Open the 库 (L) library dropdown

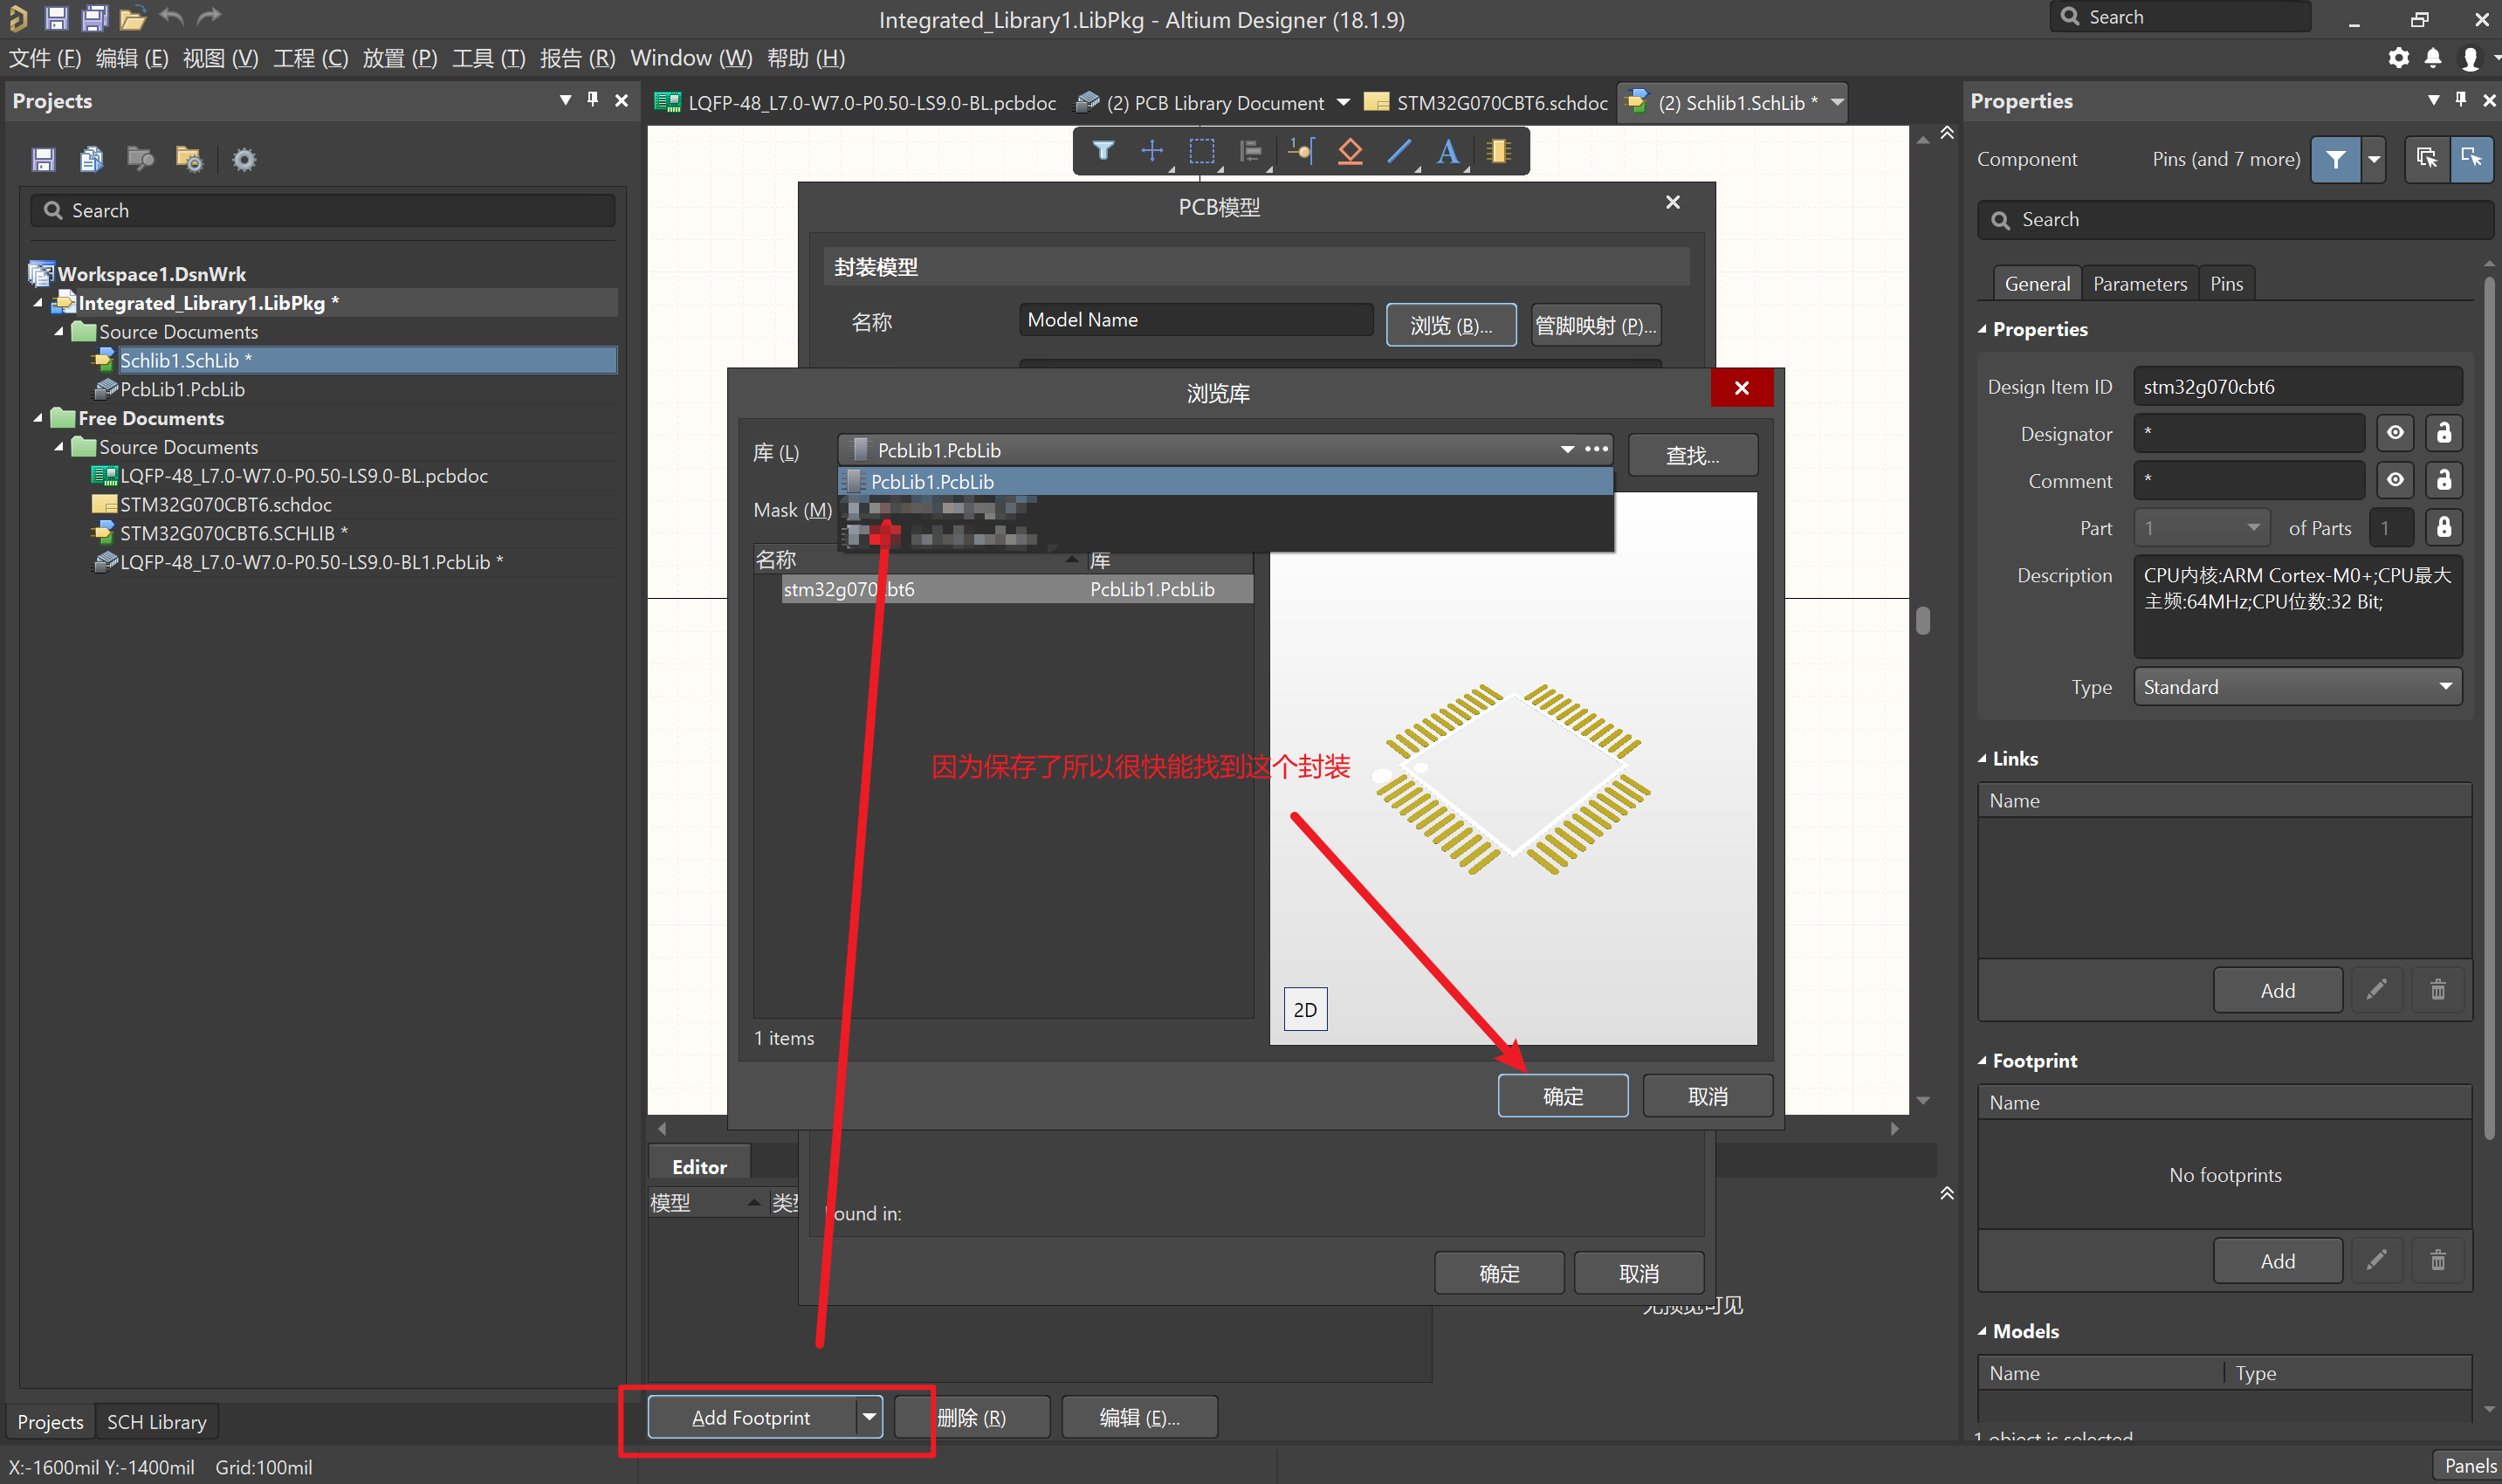(1567, 450)
